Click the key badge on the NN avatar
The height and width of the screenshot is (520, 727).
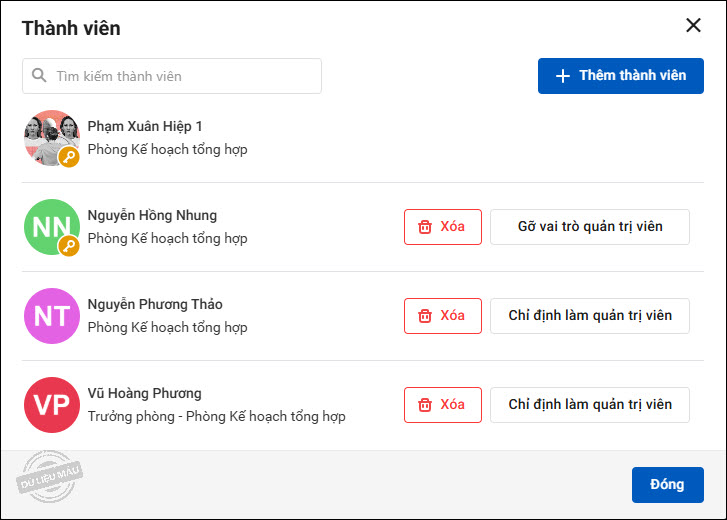69,246
